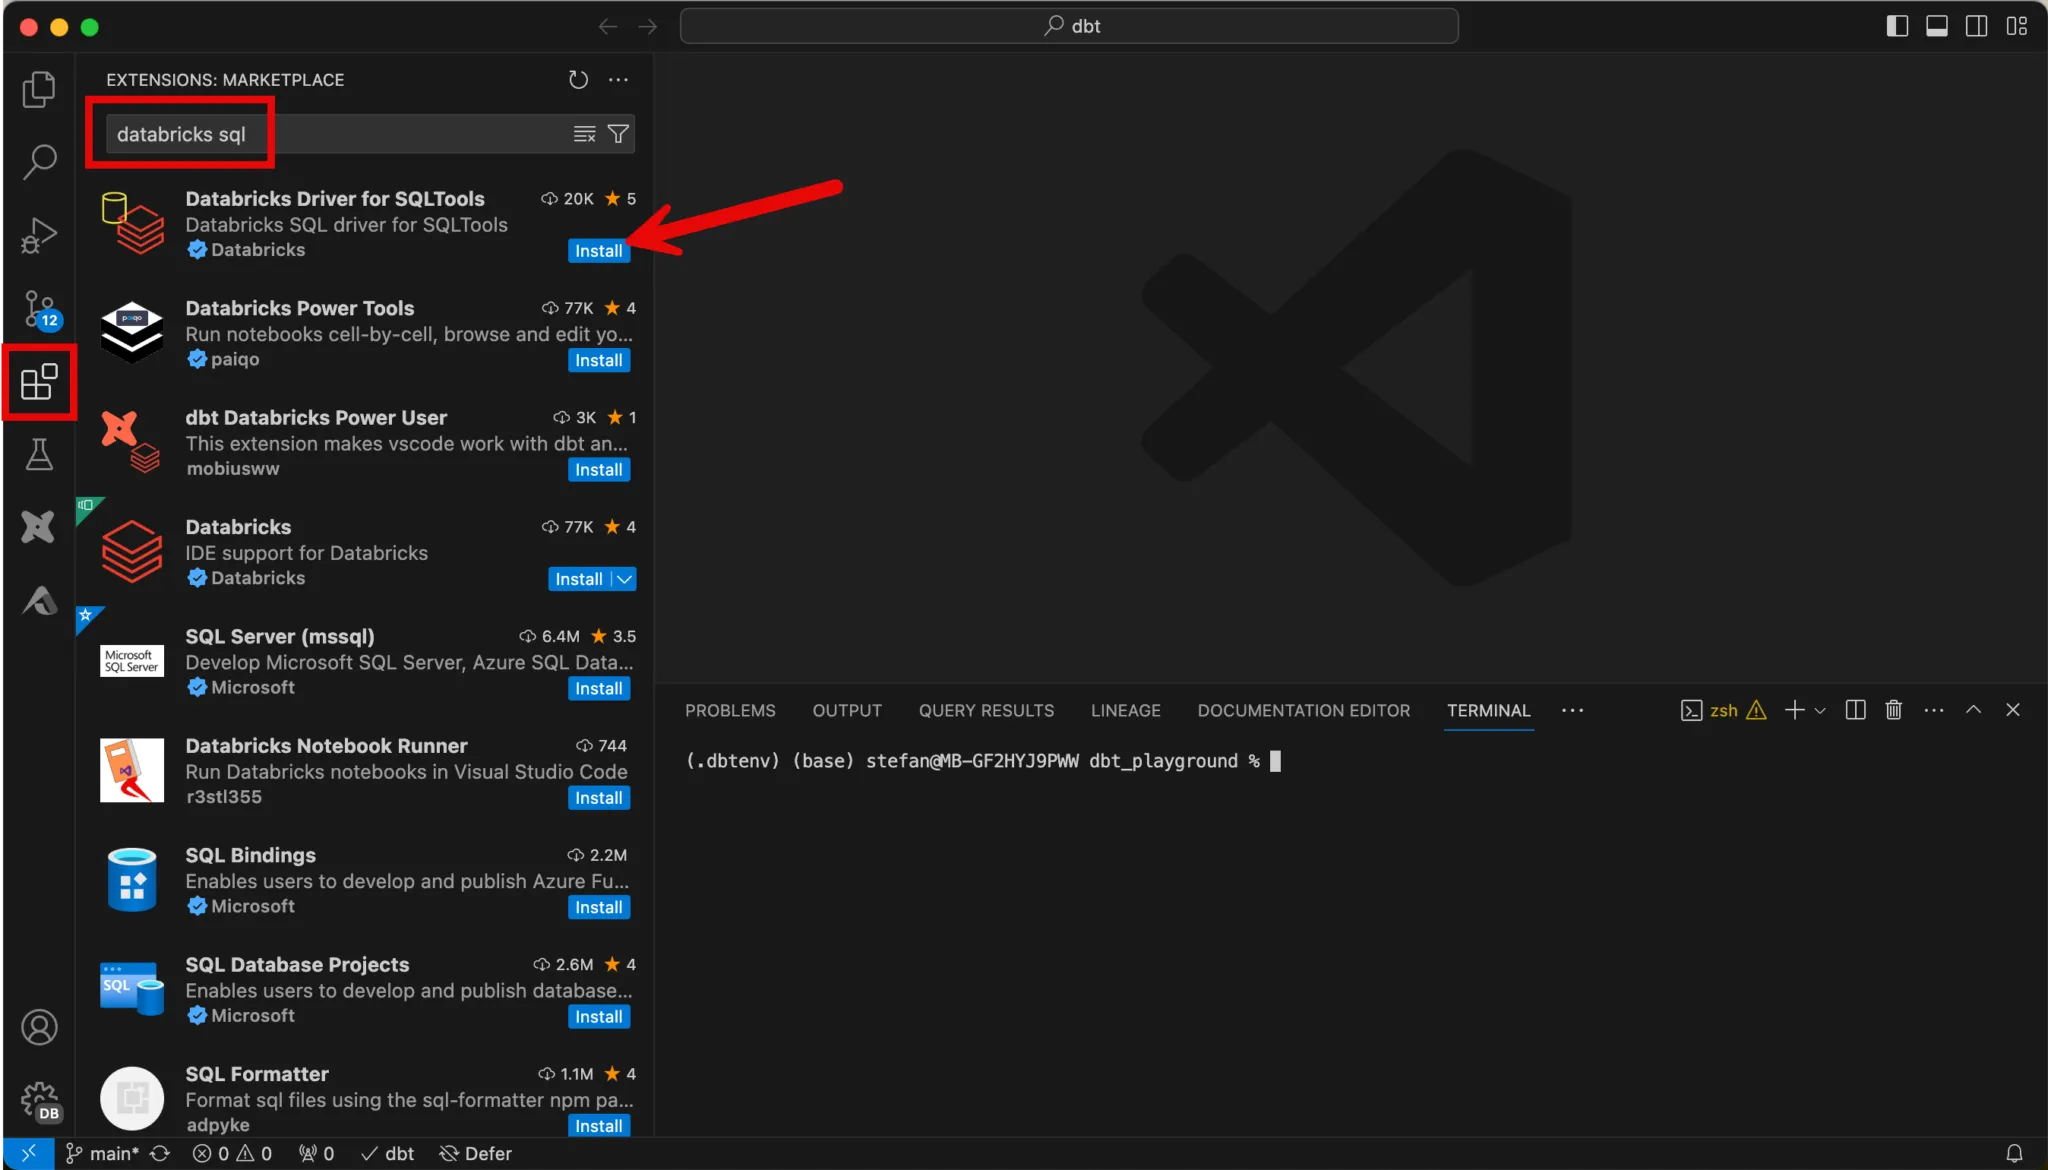
Task: Open new terminal launch profile dropdown
Action: pos(1820,711)
